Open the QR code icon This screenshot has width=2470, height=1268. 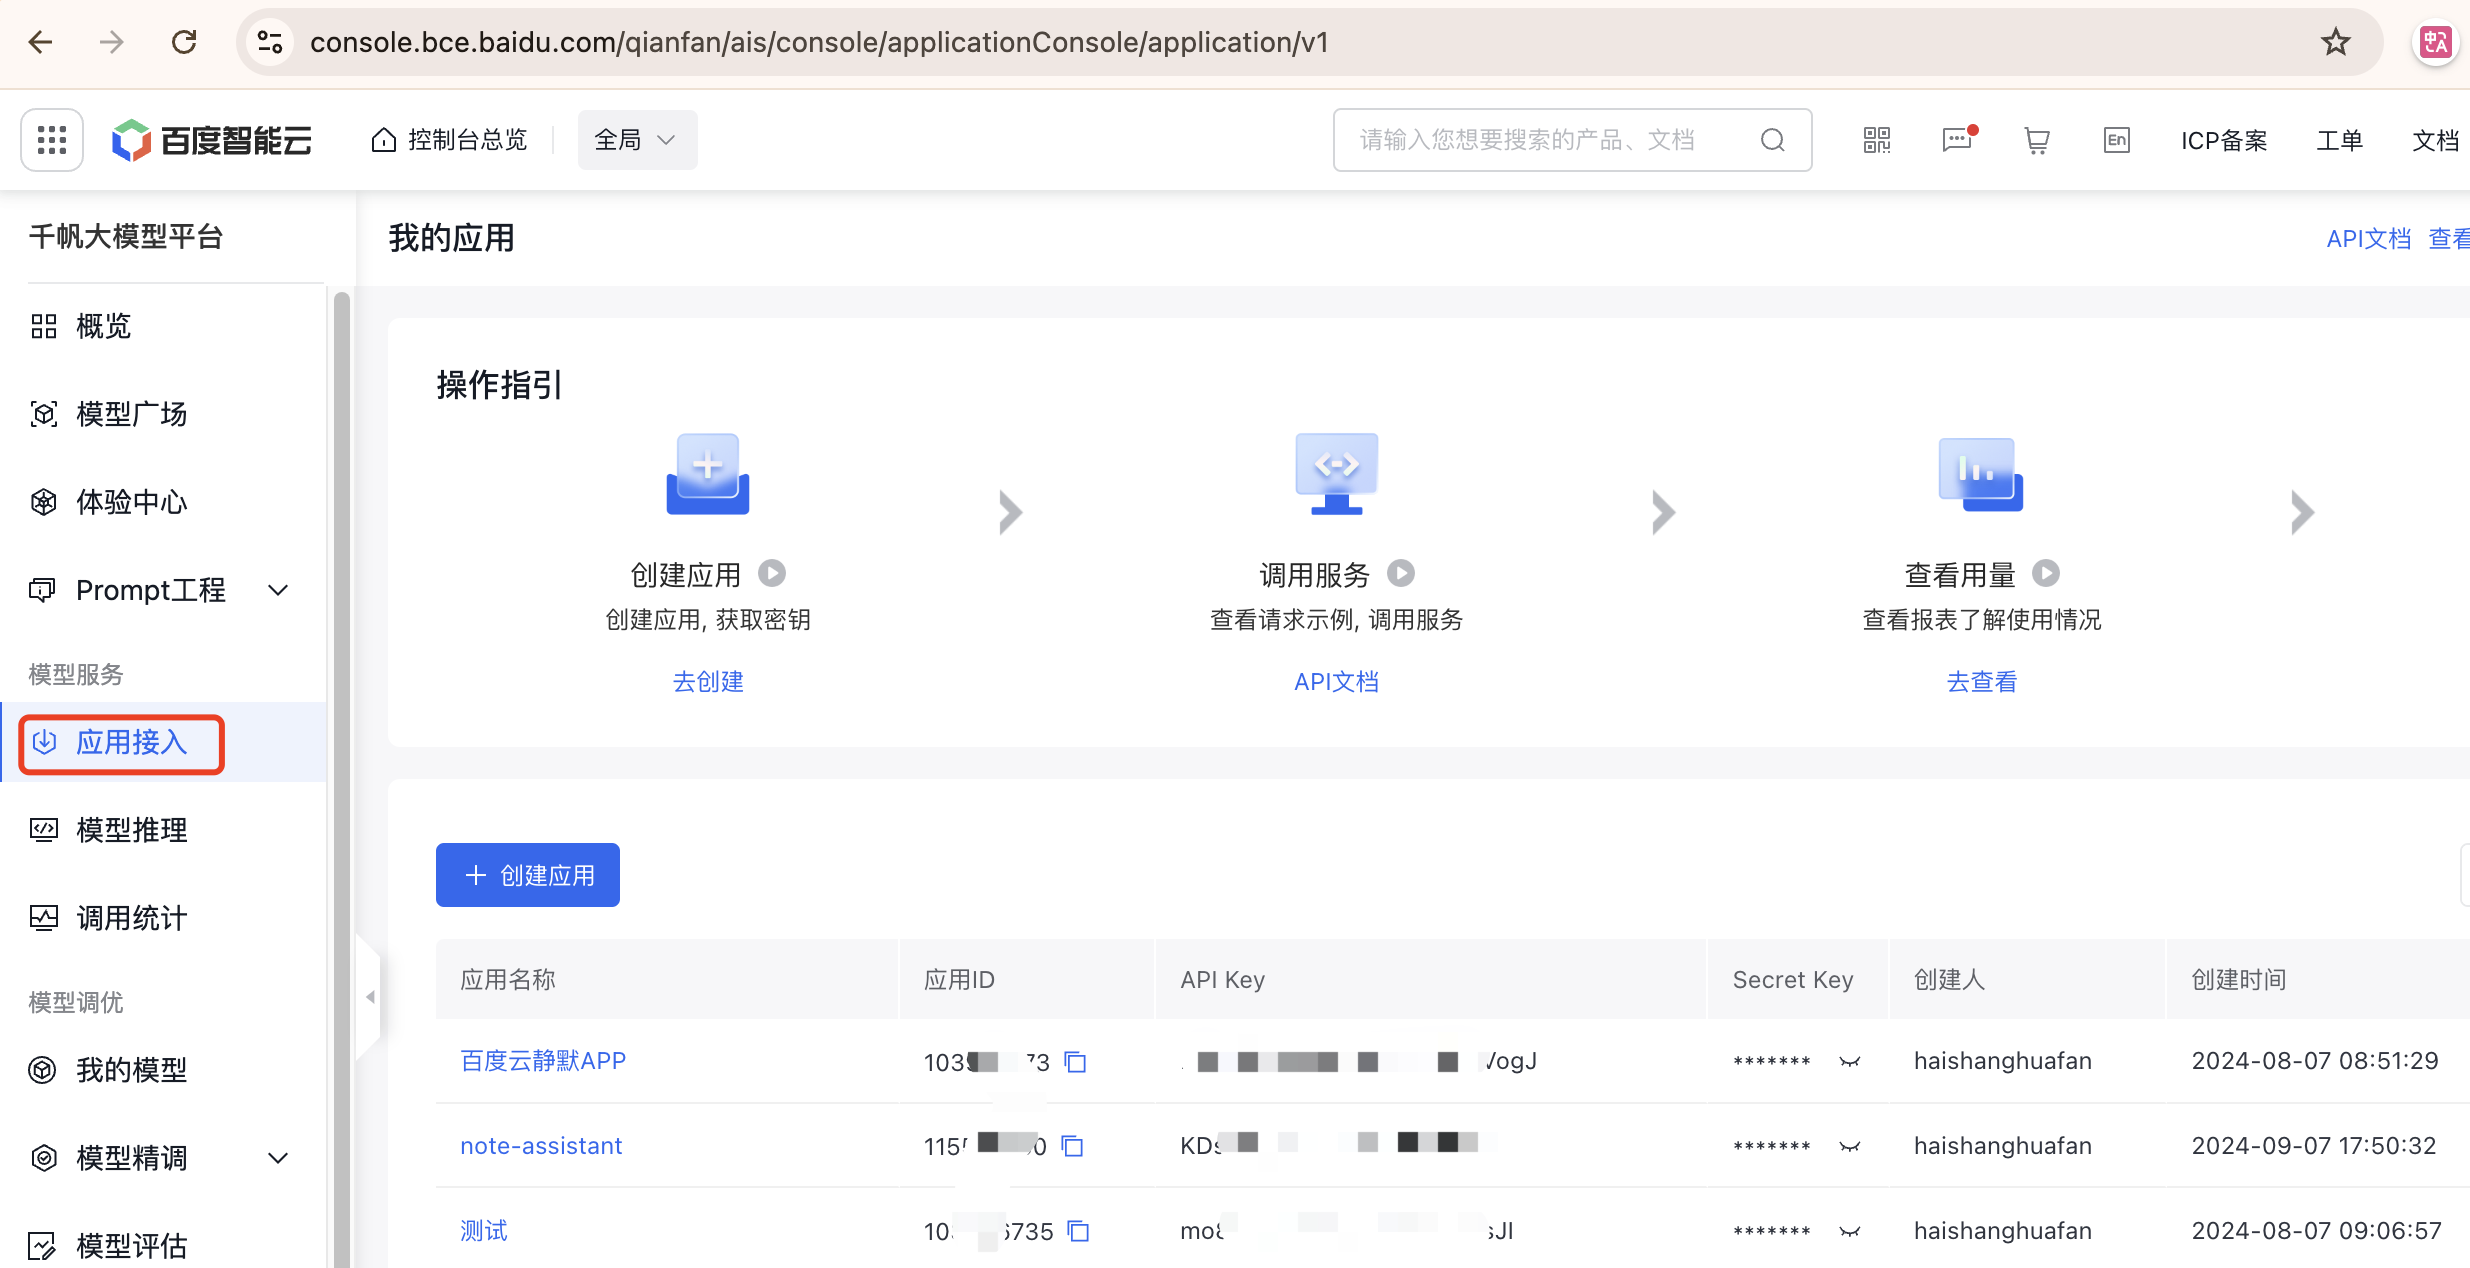coord(1877,140)
